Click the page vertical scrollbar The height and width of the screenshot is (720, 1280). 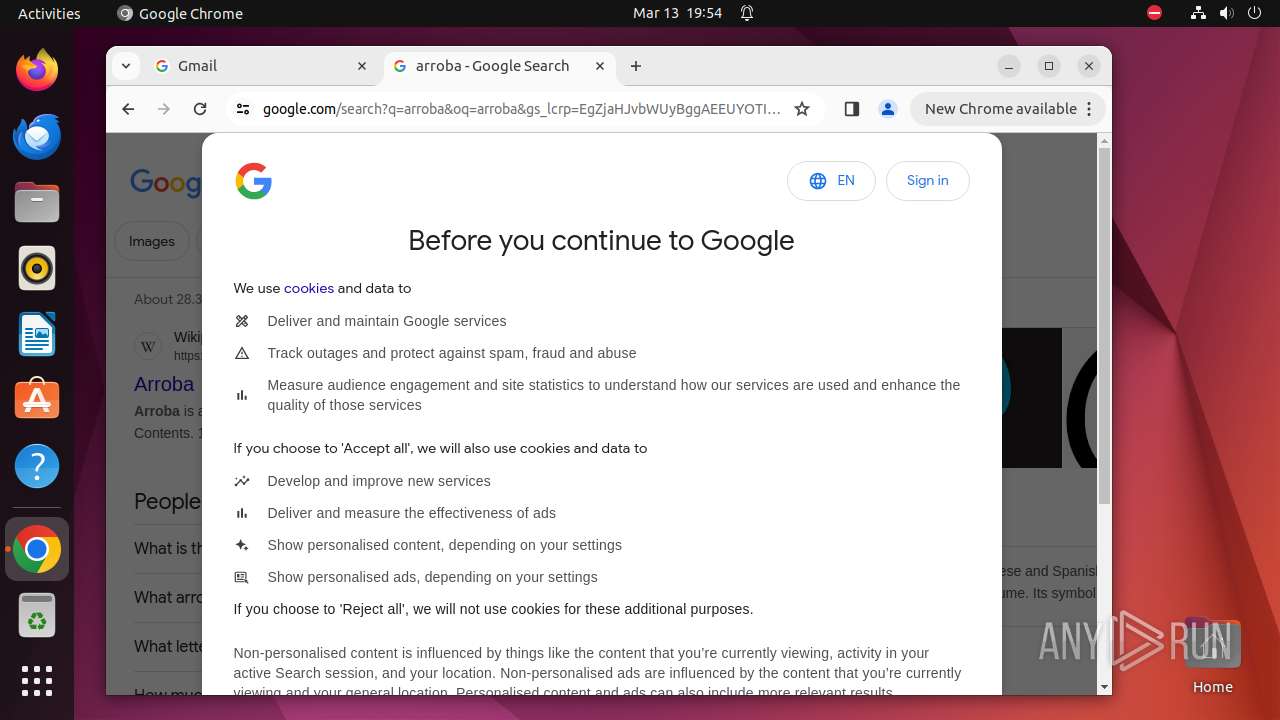1104,326
